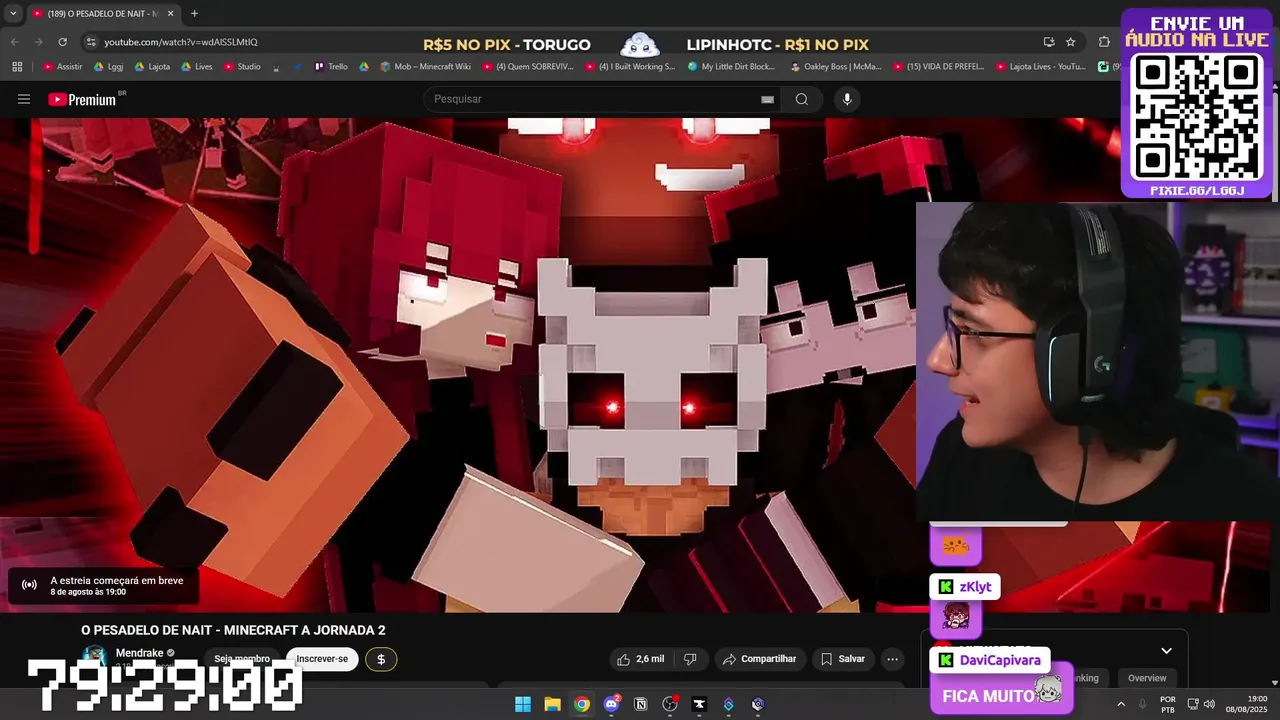The image size is (1280, 720).
Task: Click the search magnifier button
Action: (x=802, y=99)
